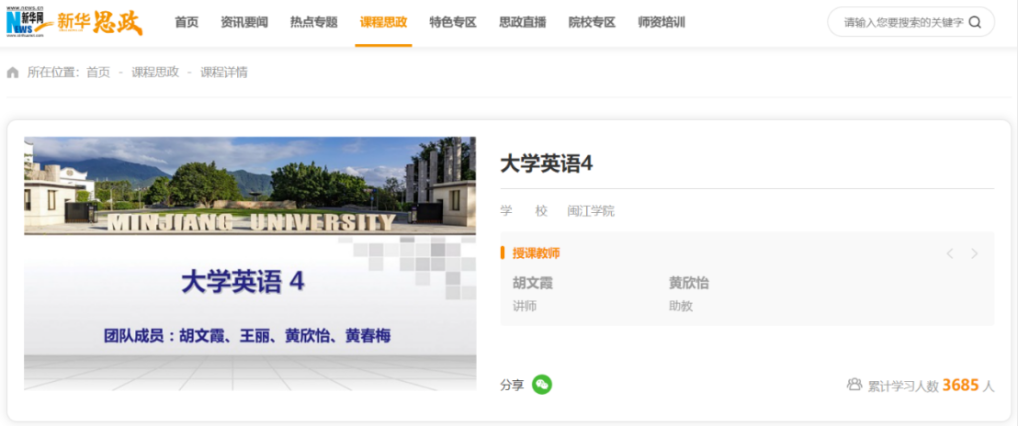Show next teachers with right arrow
Image resolution: width=1018 pixels, height=426 pixels.
pos(974,253)
